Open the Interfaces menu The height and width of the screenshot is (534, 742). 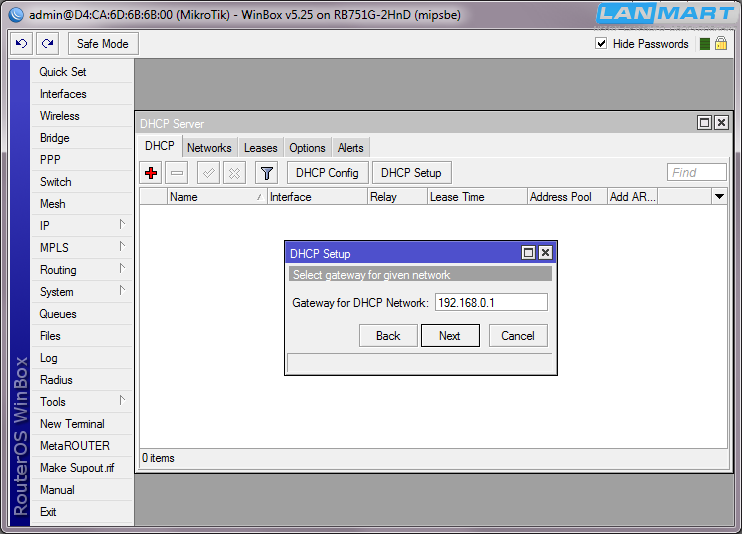tap(81, 94)
